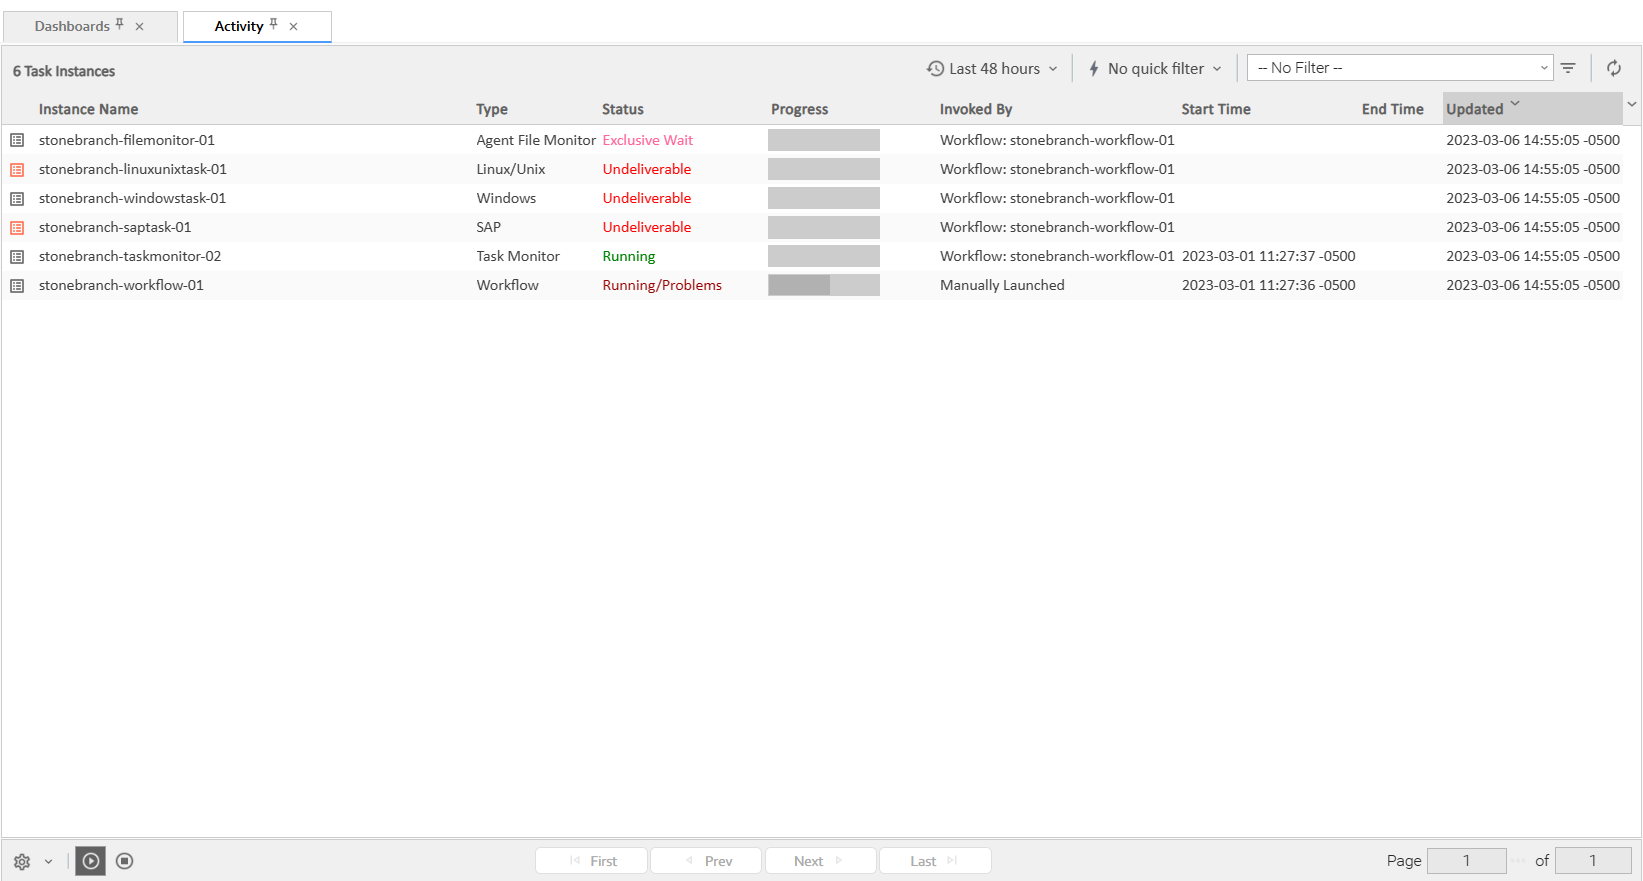The height and width of the screenshot is (881, 1643).
Task: Click the settings gear icon at bottom left
Action: [x=22, y=861]
